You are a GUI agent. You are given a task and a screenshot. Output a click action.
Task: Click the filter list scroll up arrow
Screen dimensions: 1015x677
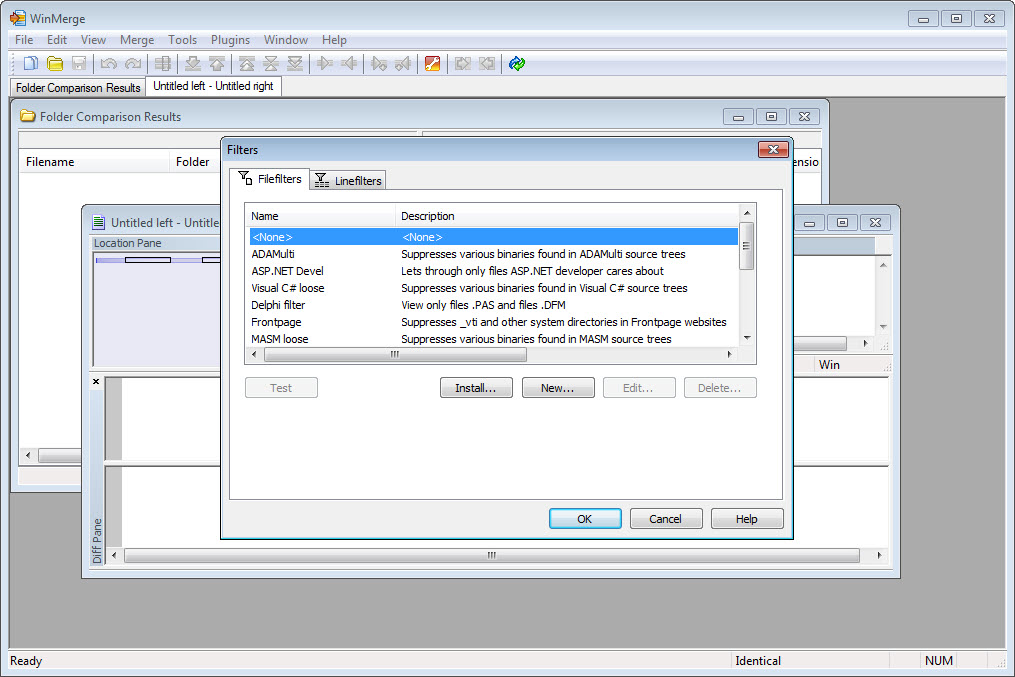click(747, 213)
